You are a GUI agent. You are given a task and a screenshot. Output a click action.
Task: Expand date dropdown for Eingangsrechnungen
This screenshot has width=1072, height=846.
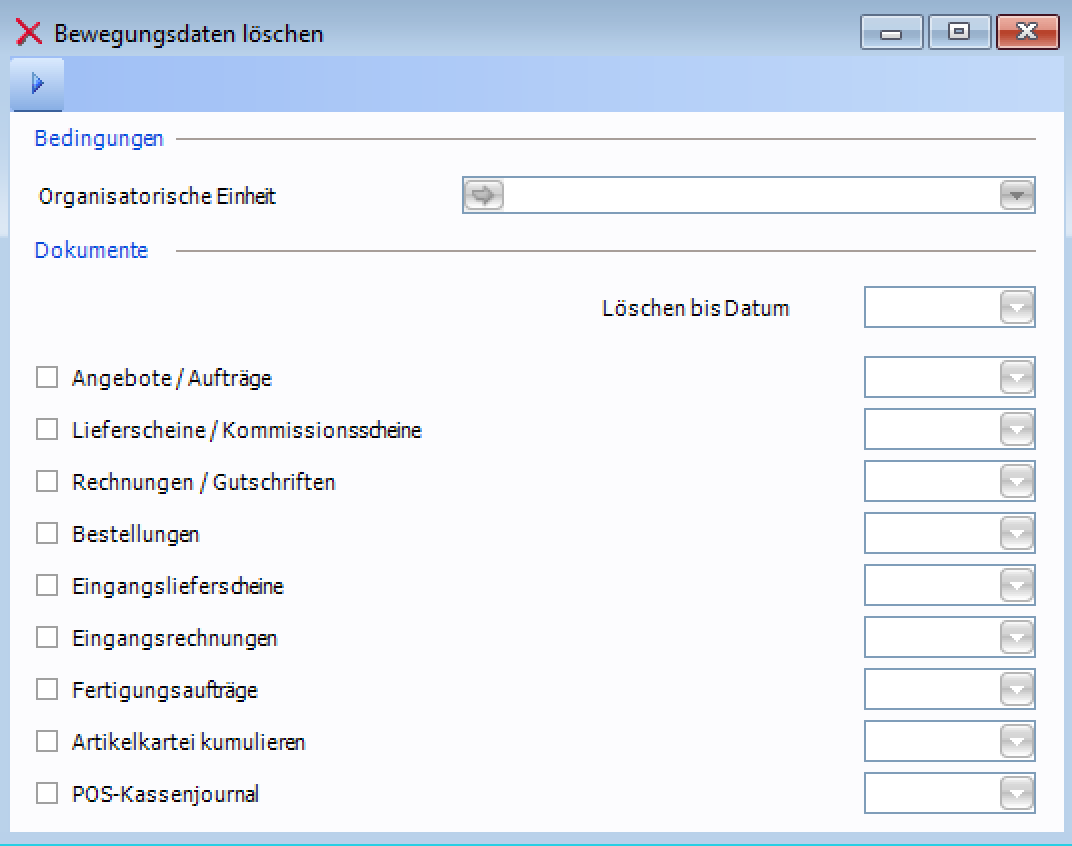coord(1016,638)
